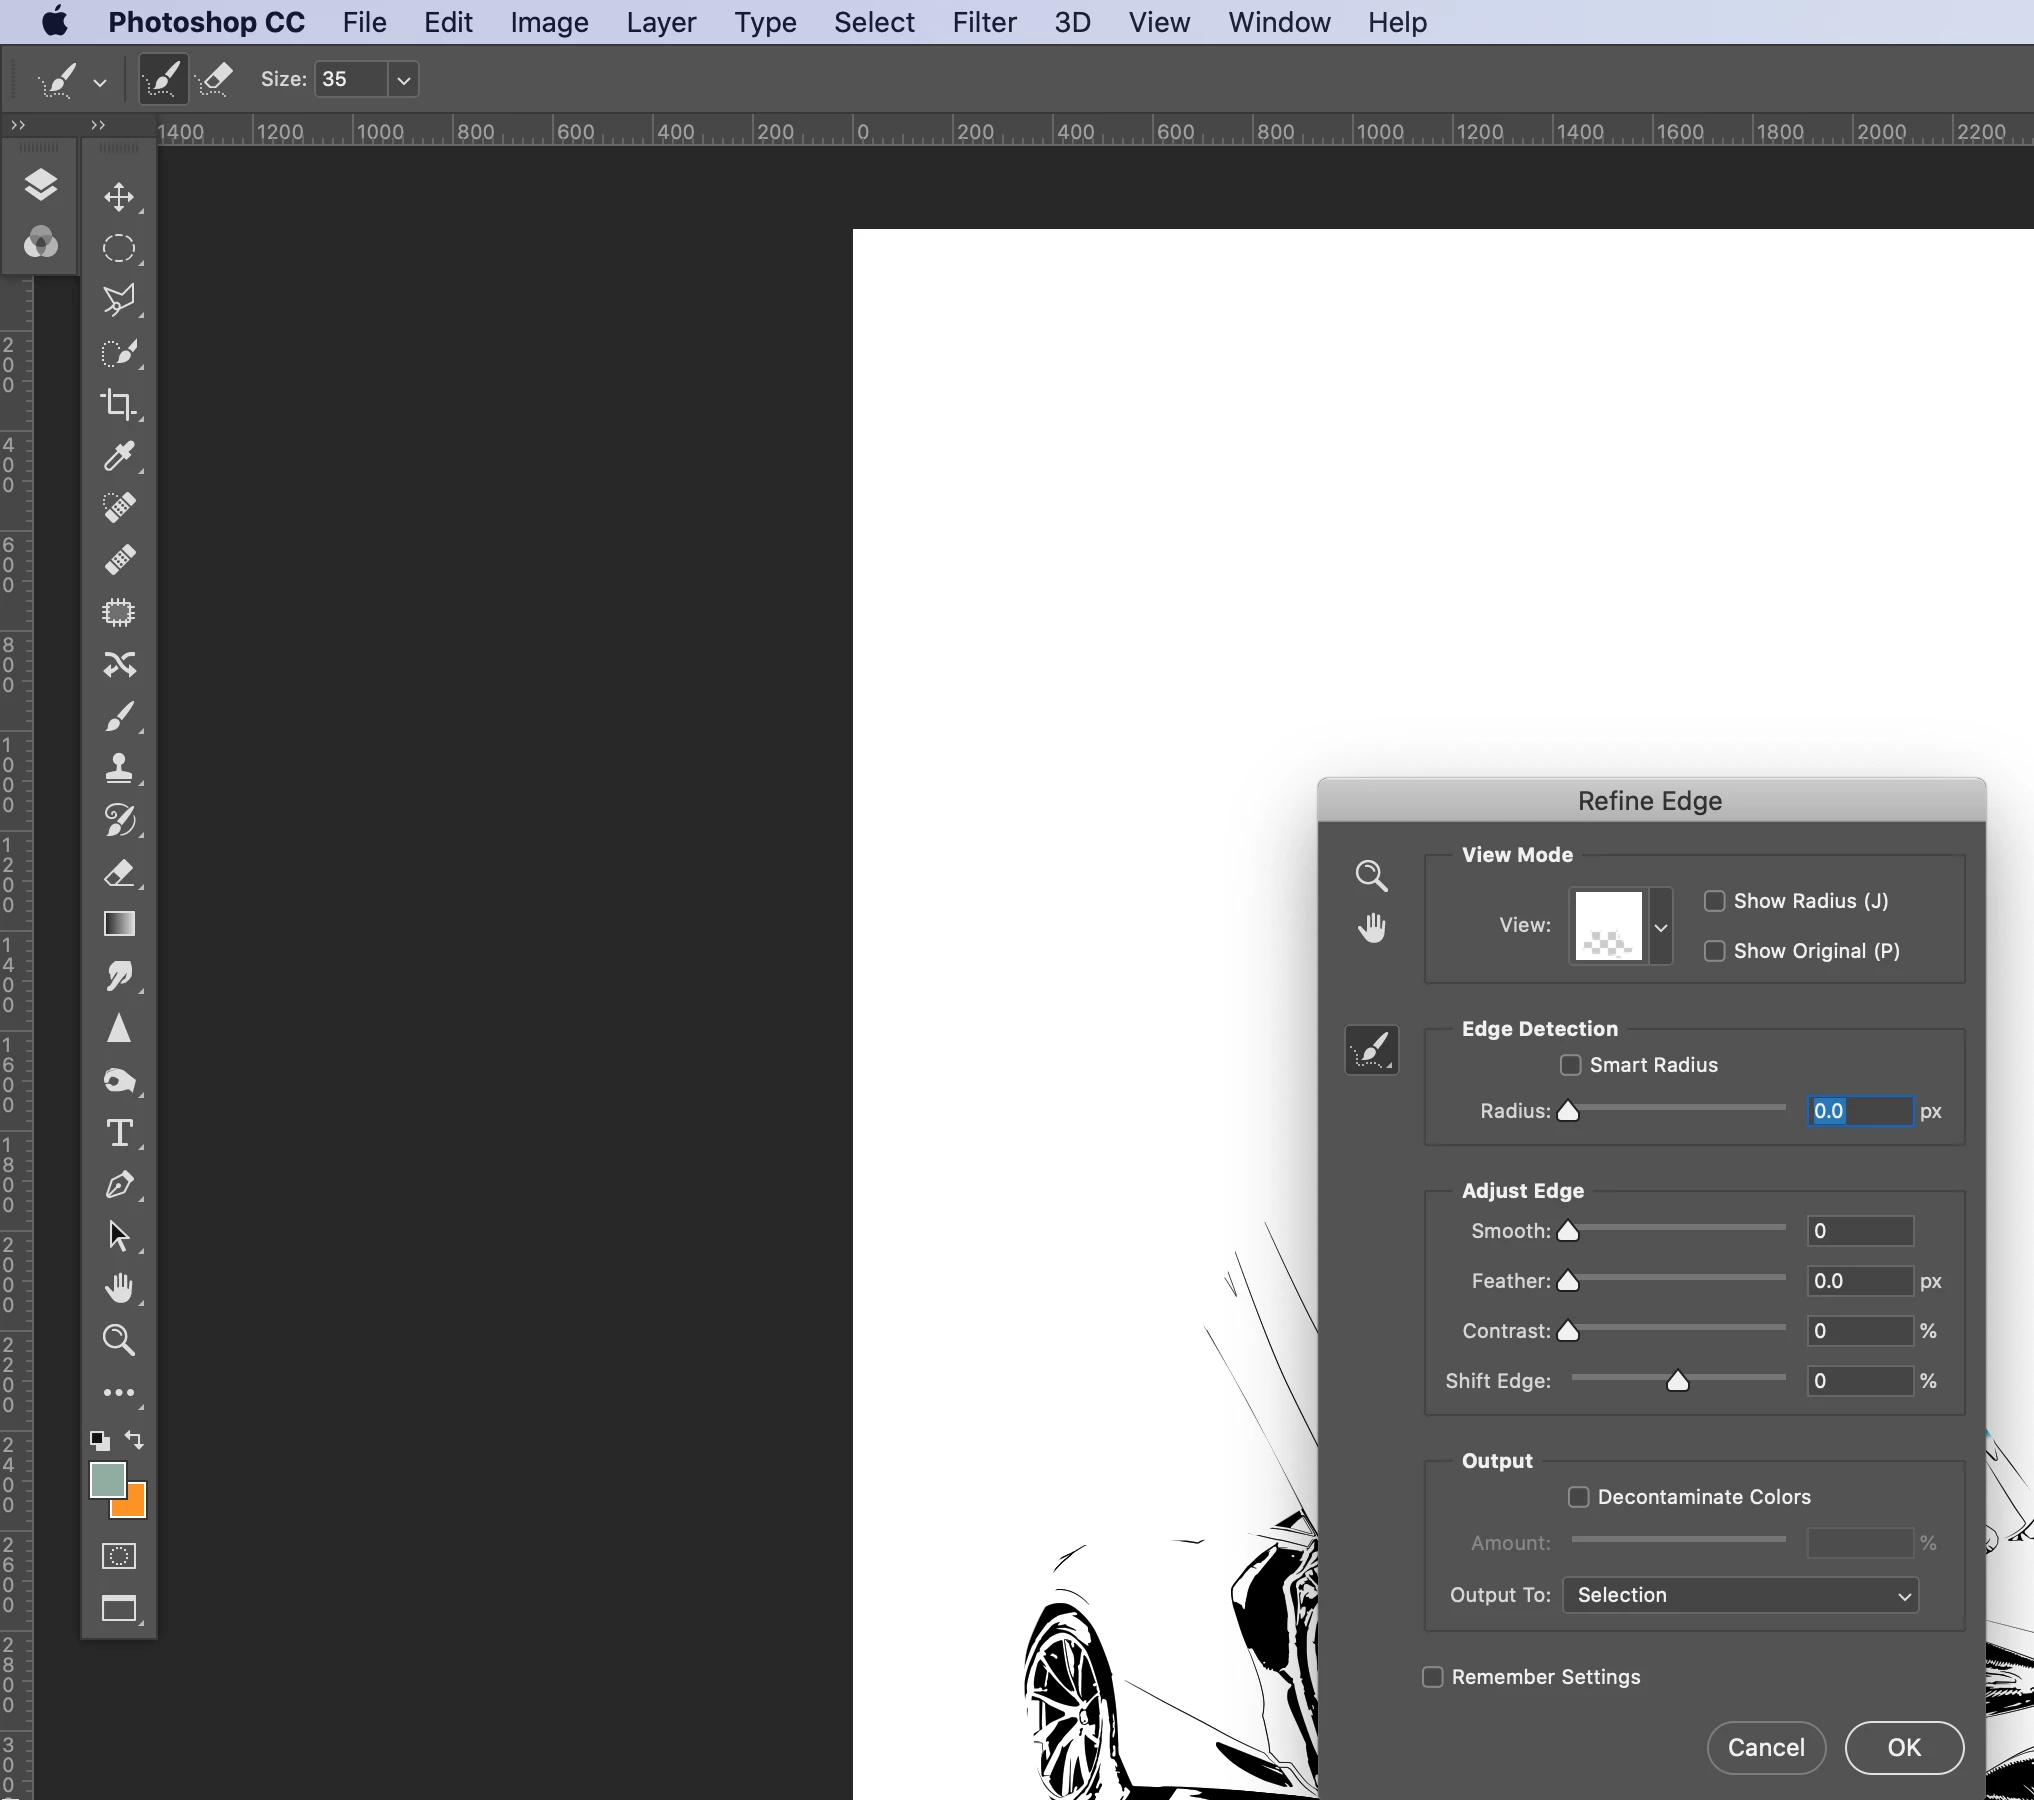Select the Move tool

119,197
